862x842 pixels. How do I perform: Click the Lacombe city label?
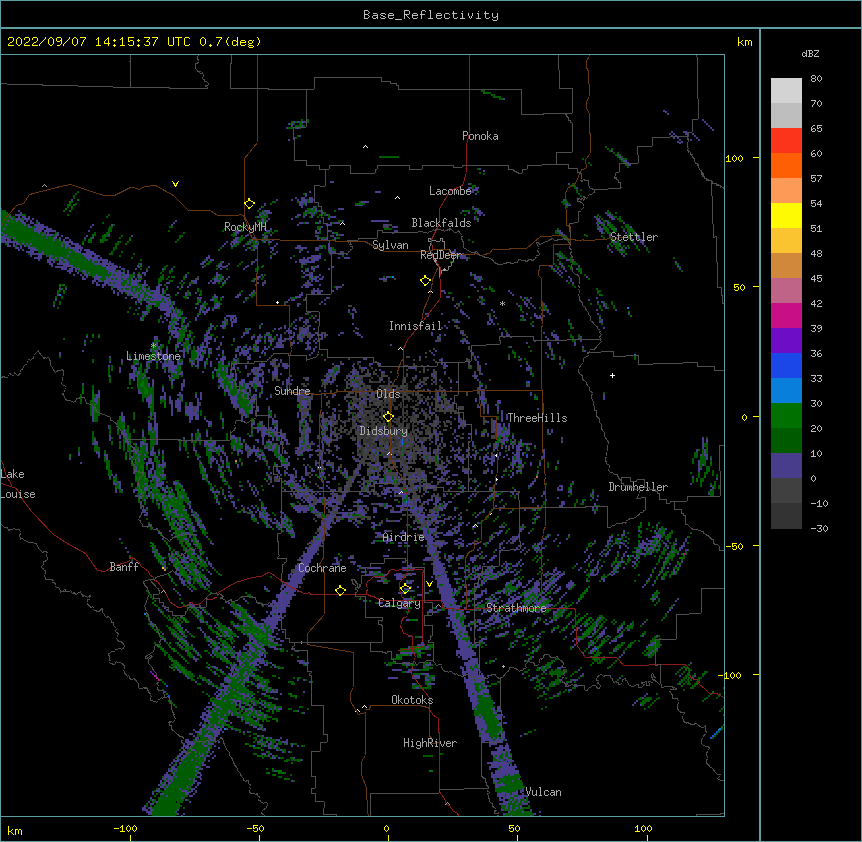(x=450, y=191)
